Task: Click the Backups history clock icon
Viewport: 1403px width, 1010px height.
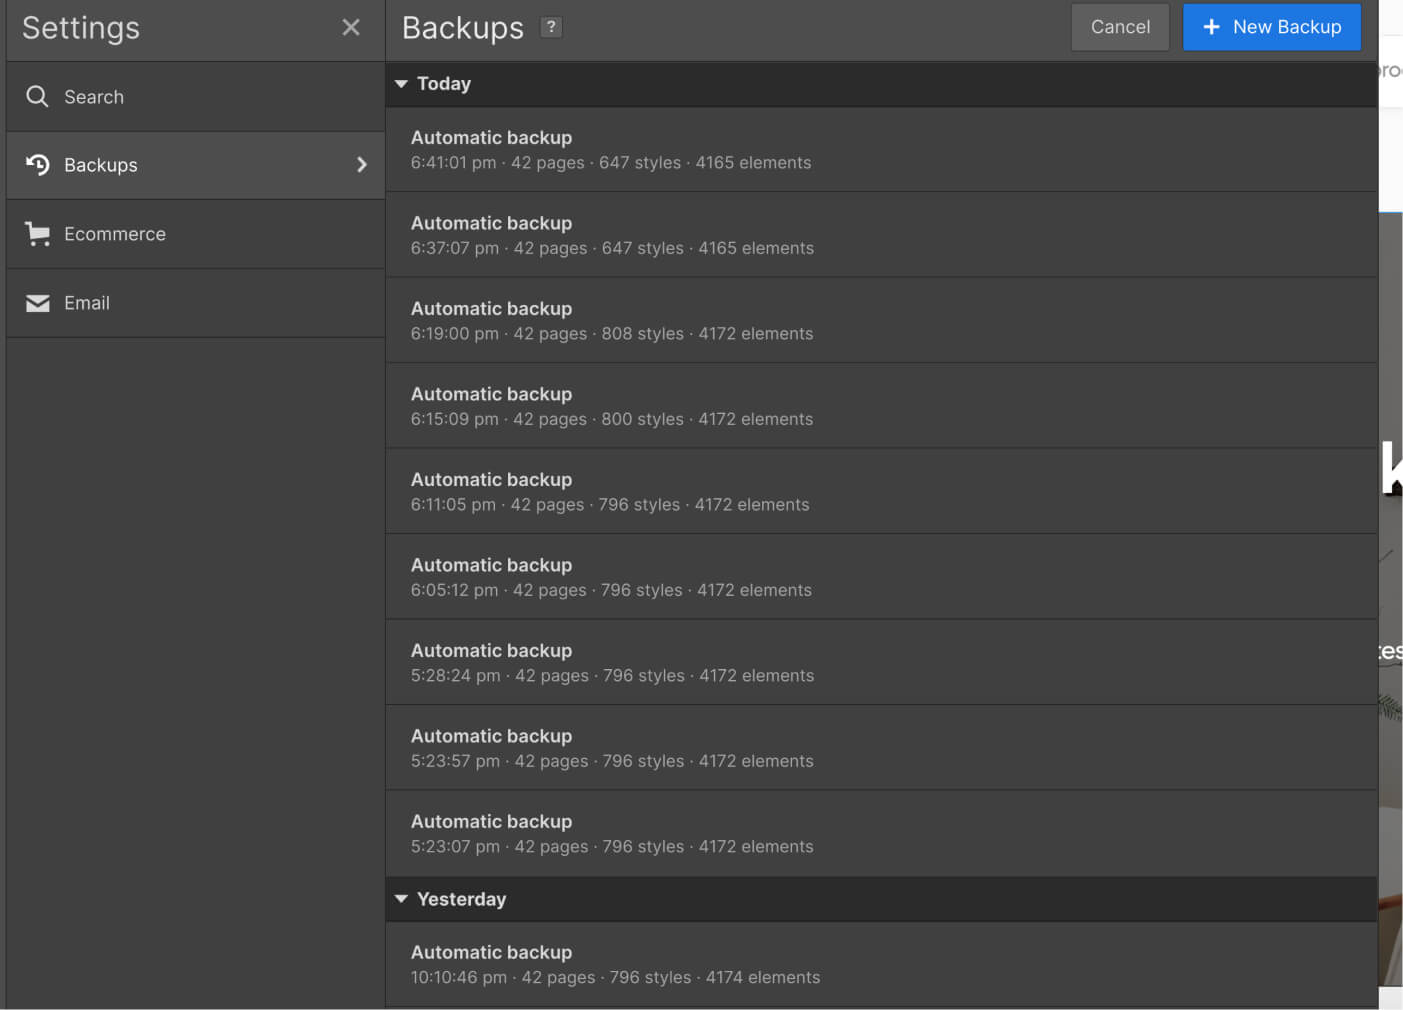Action: (37, 164)
